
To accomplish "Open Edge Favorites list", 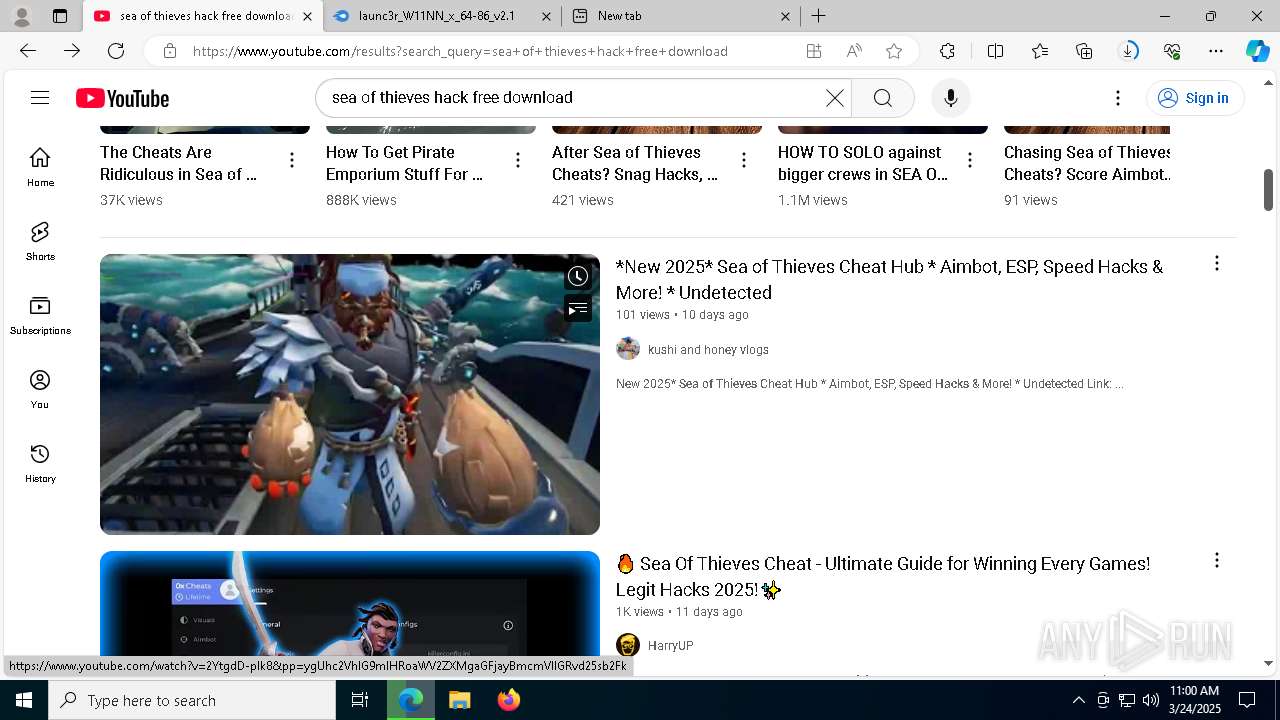I will (x=1040, y=51).
